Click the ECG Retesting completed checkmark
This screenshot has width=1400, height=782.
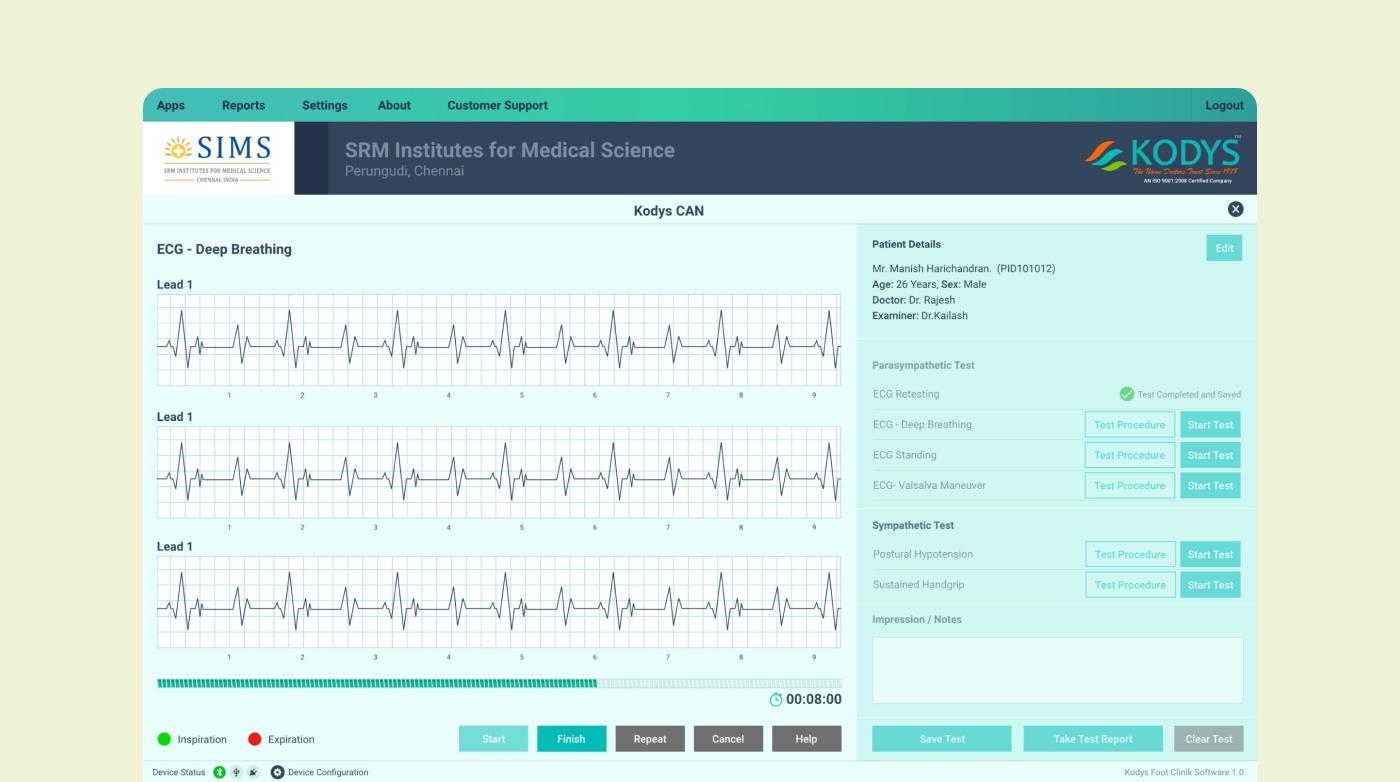(x=1127, y=394)
